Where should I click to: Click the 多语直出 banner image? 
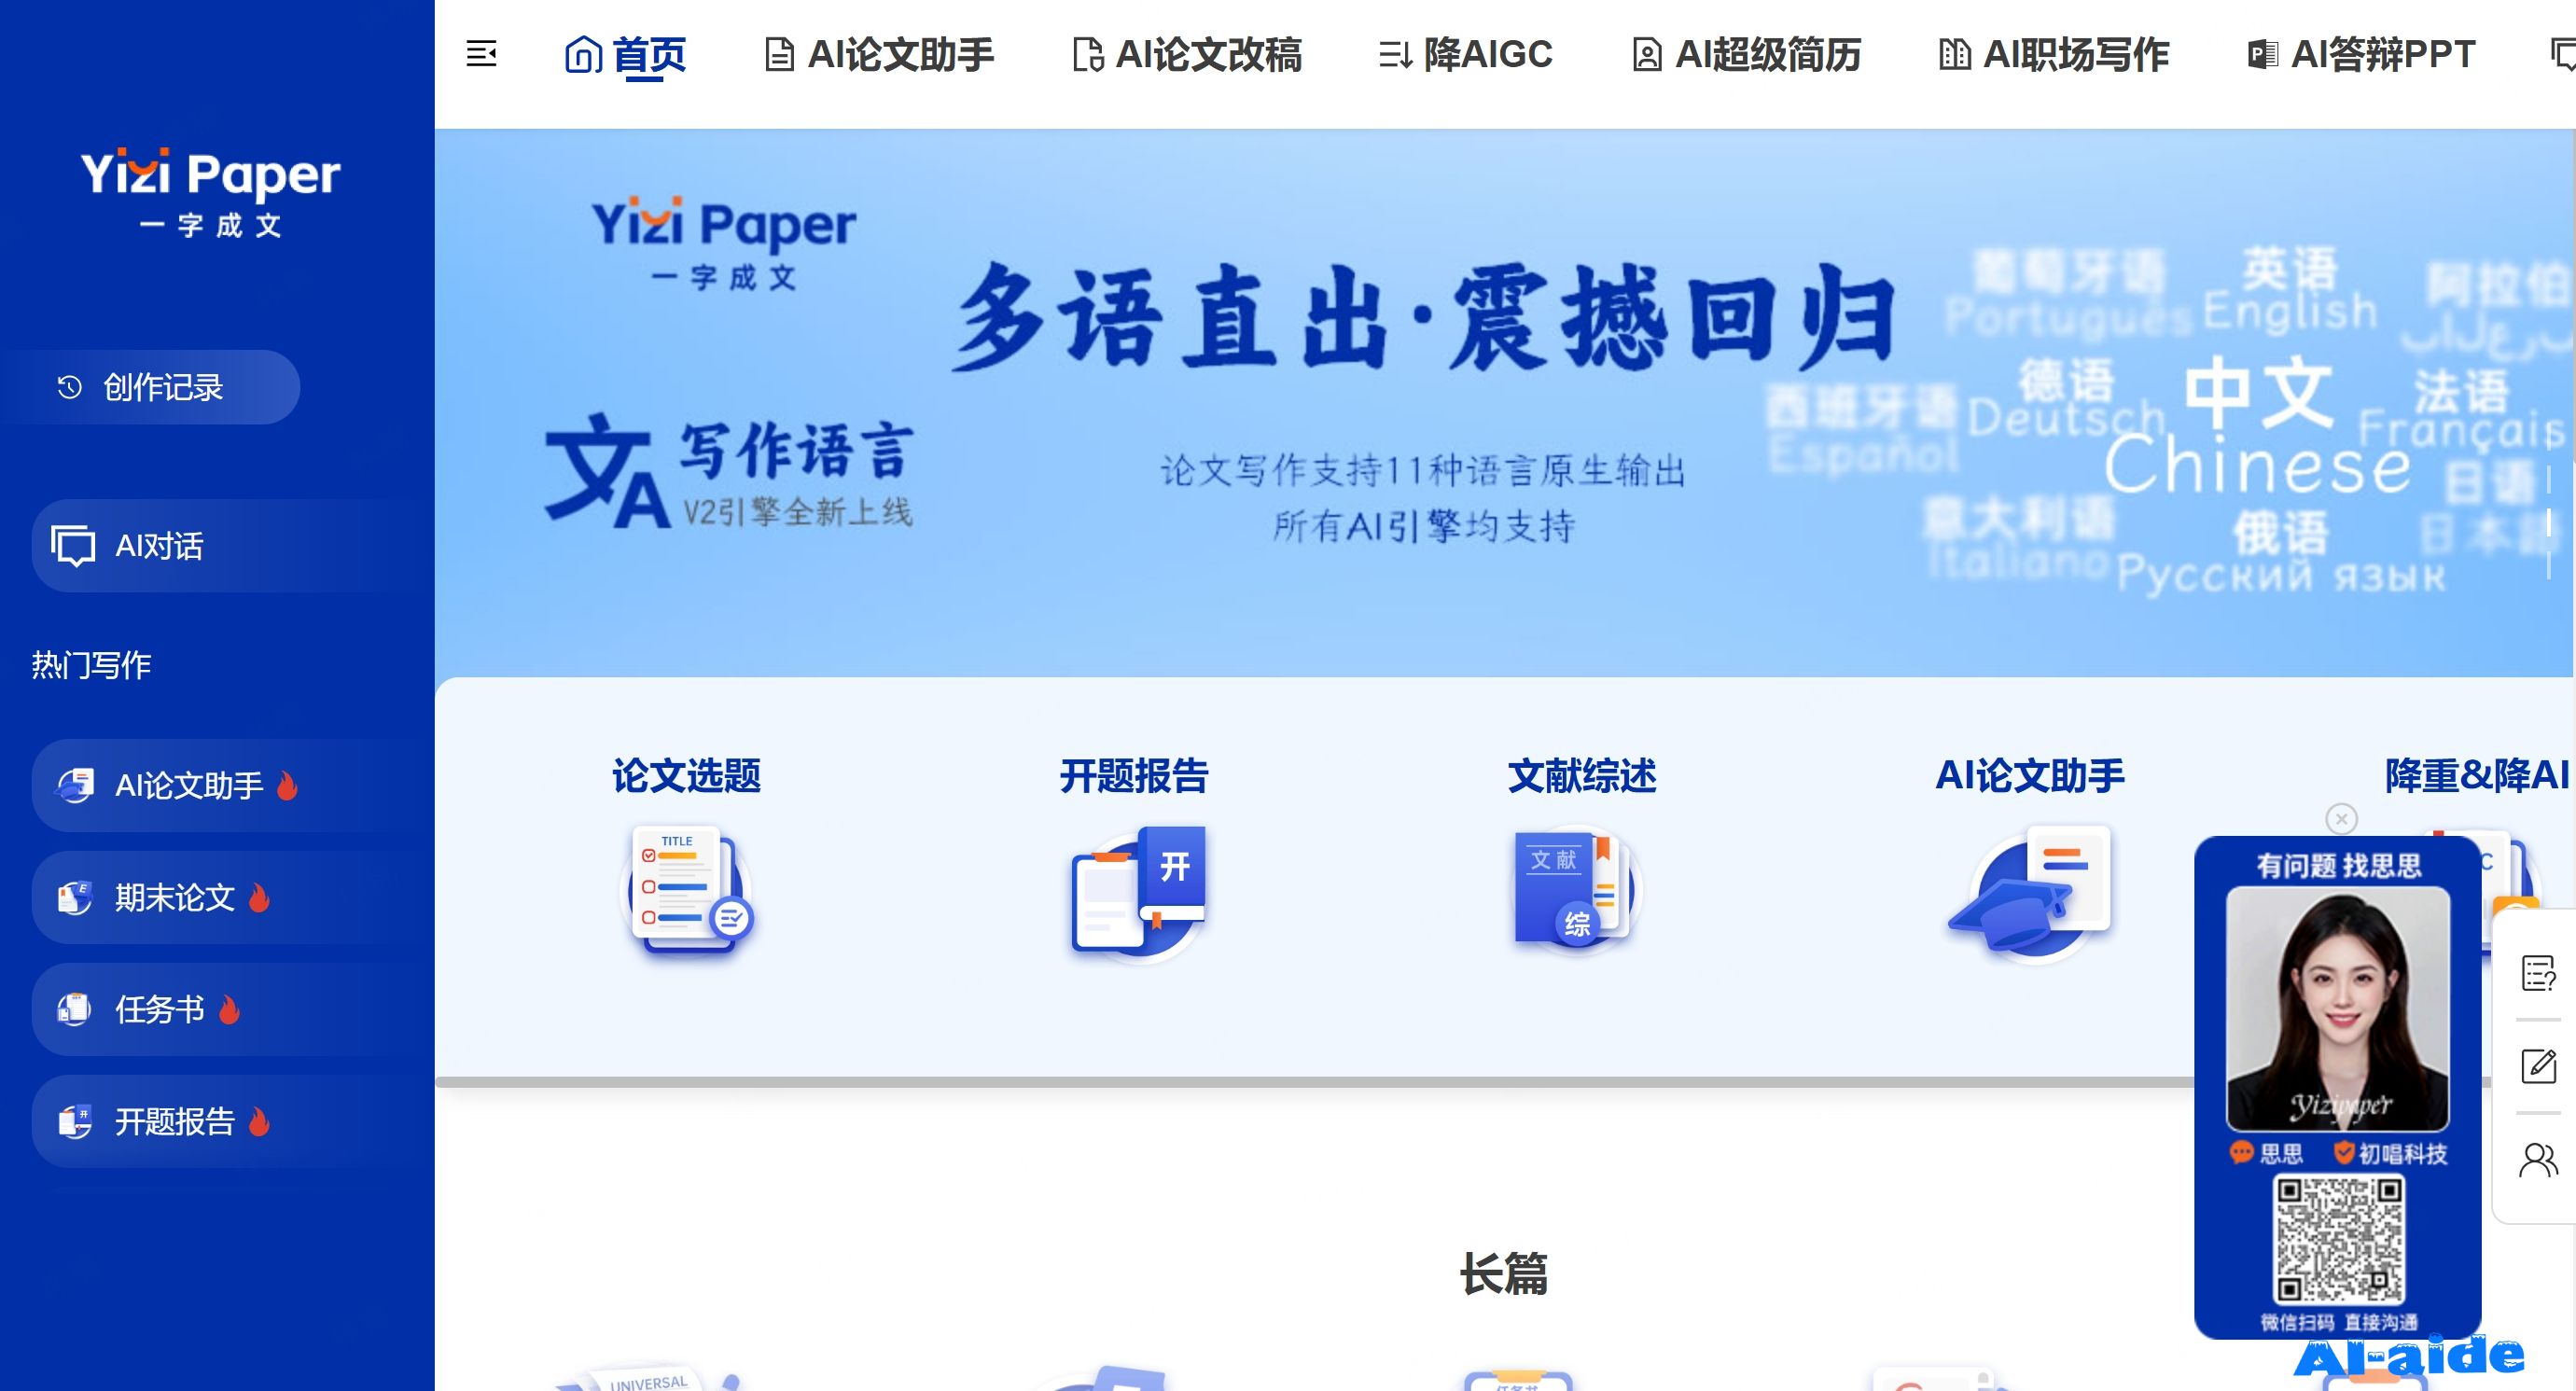click(x=1504, y=403)
